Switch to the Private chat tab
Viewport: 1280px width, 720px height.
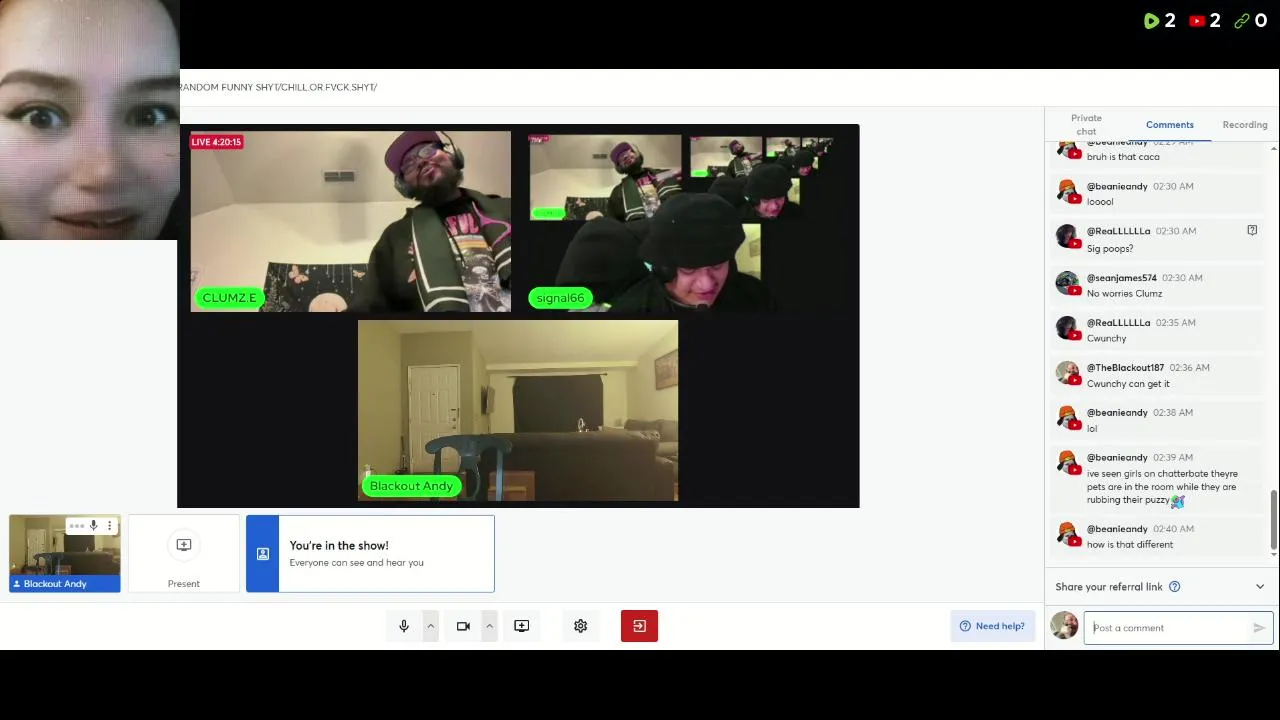(1086, 125)
